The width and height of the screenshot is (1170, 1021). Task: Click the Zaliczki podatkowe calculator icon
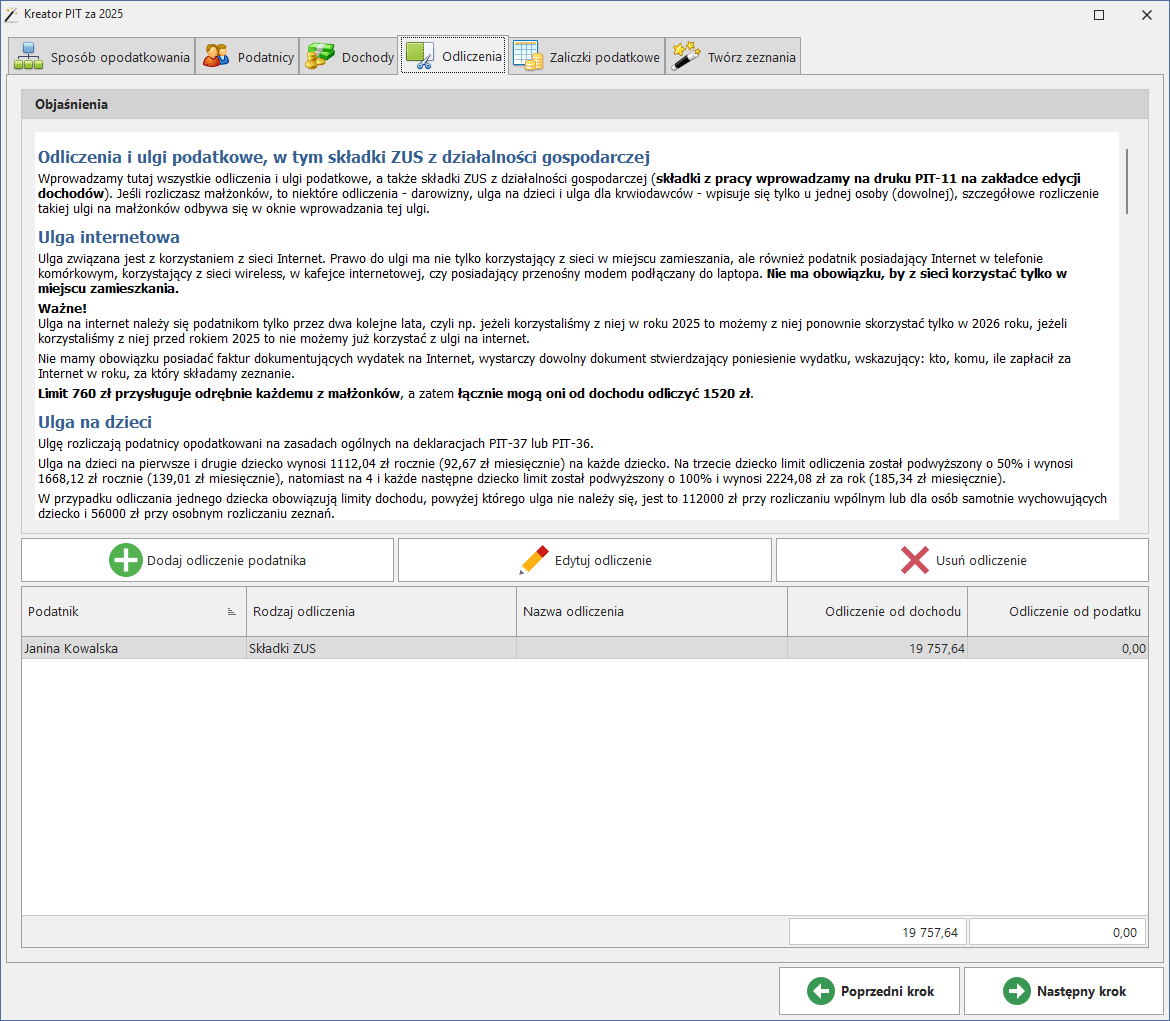[528, 57]
